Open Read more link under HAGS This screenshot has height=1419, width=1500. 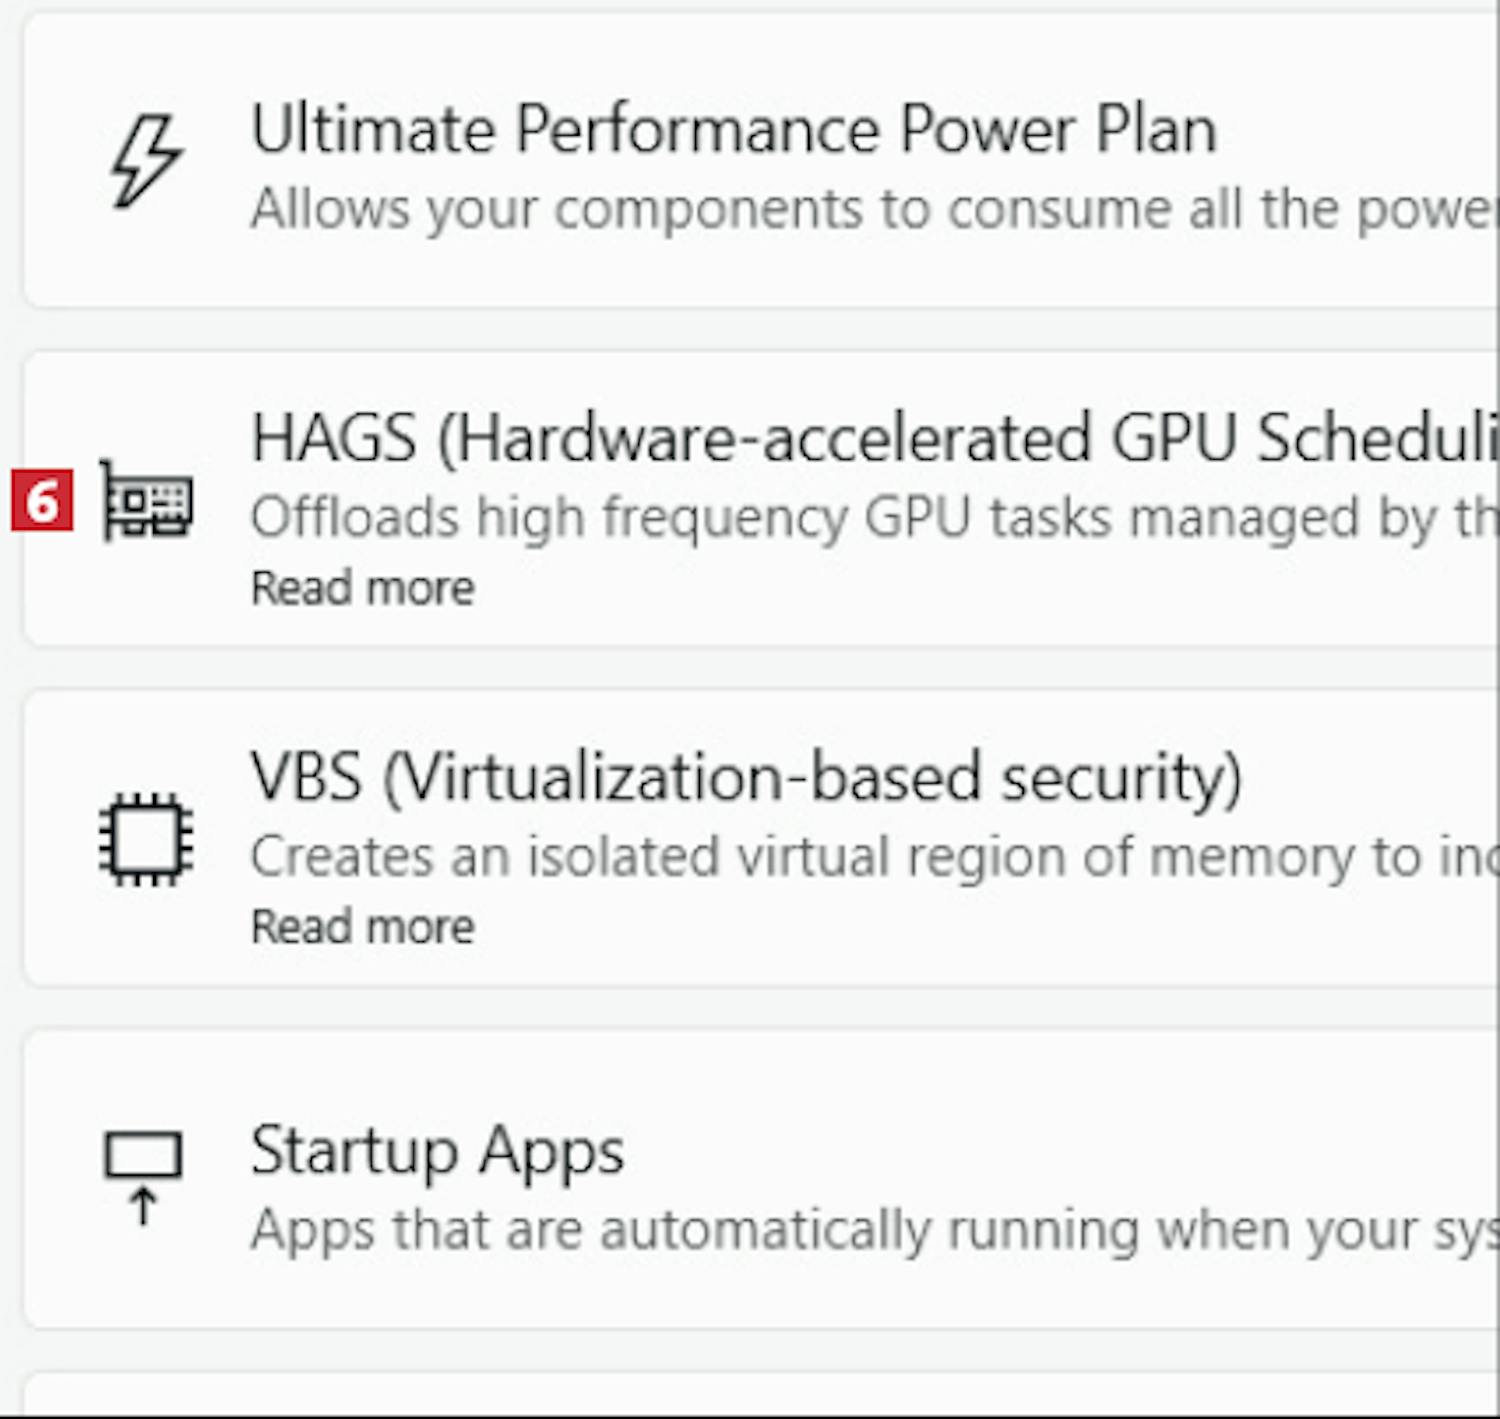[362, 588]
